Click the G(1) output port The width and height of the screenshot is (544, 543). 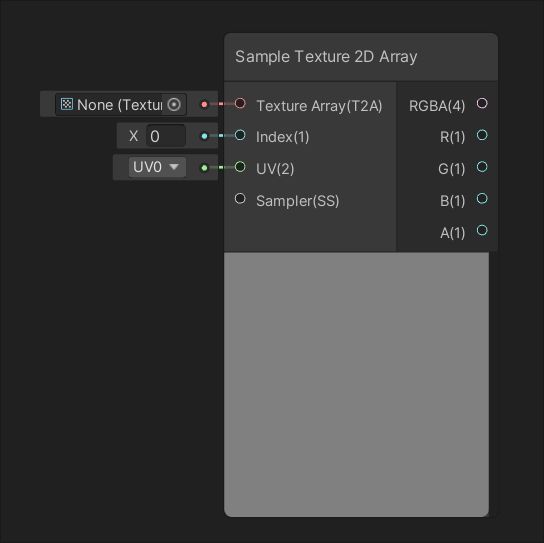[482, 167]
